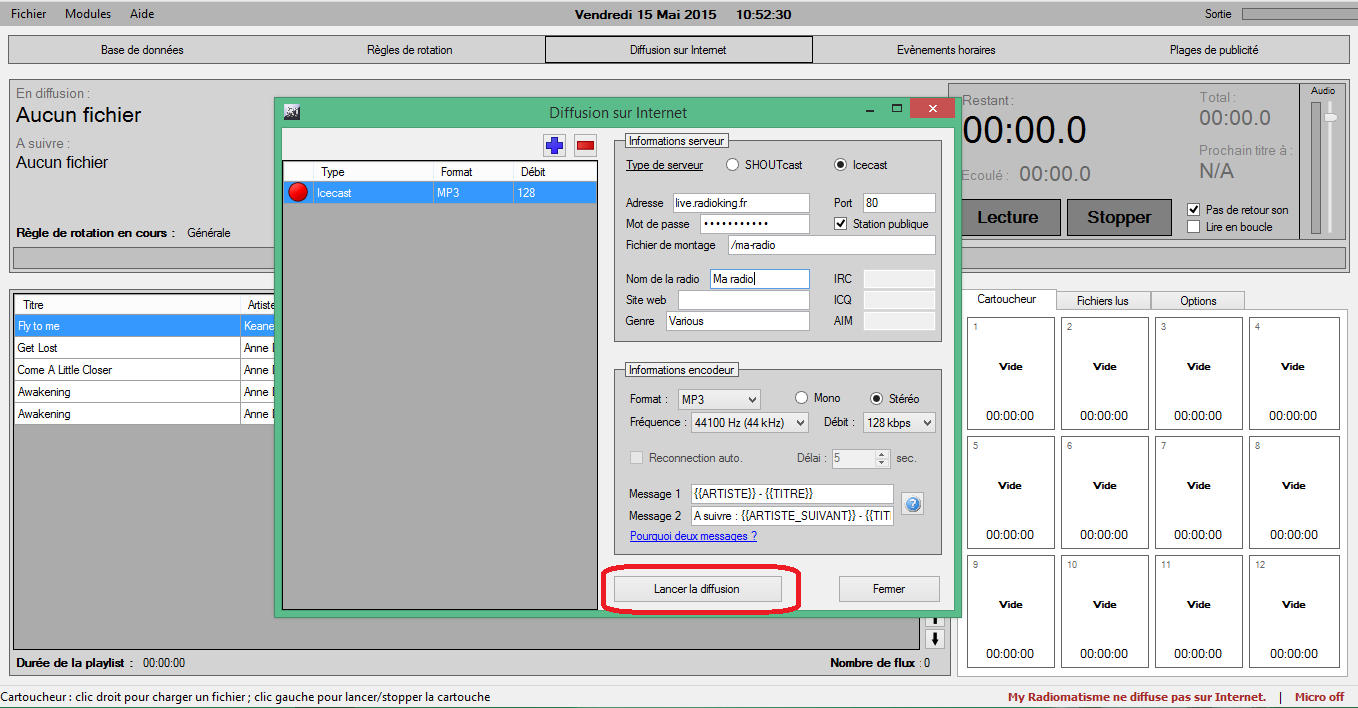Open the Pourquoi deux messages link
The width and height of the screenshot is (1358, 708).
point(693,536)
